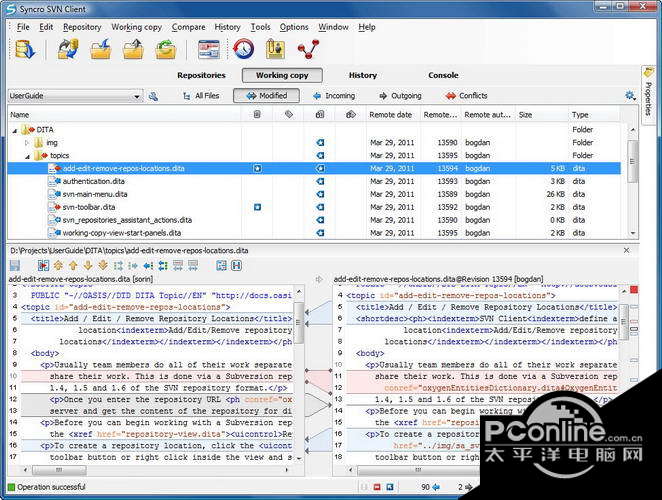Click the Update folder toolbar icon

tap(100, 49)
